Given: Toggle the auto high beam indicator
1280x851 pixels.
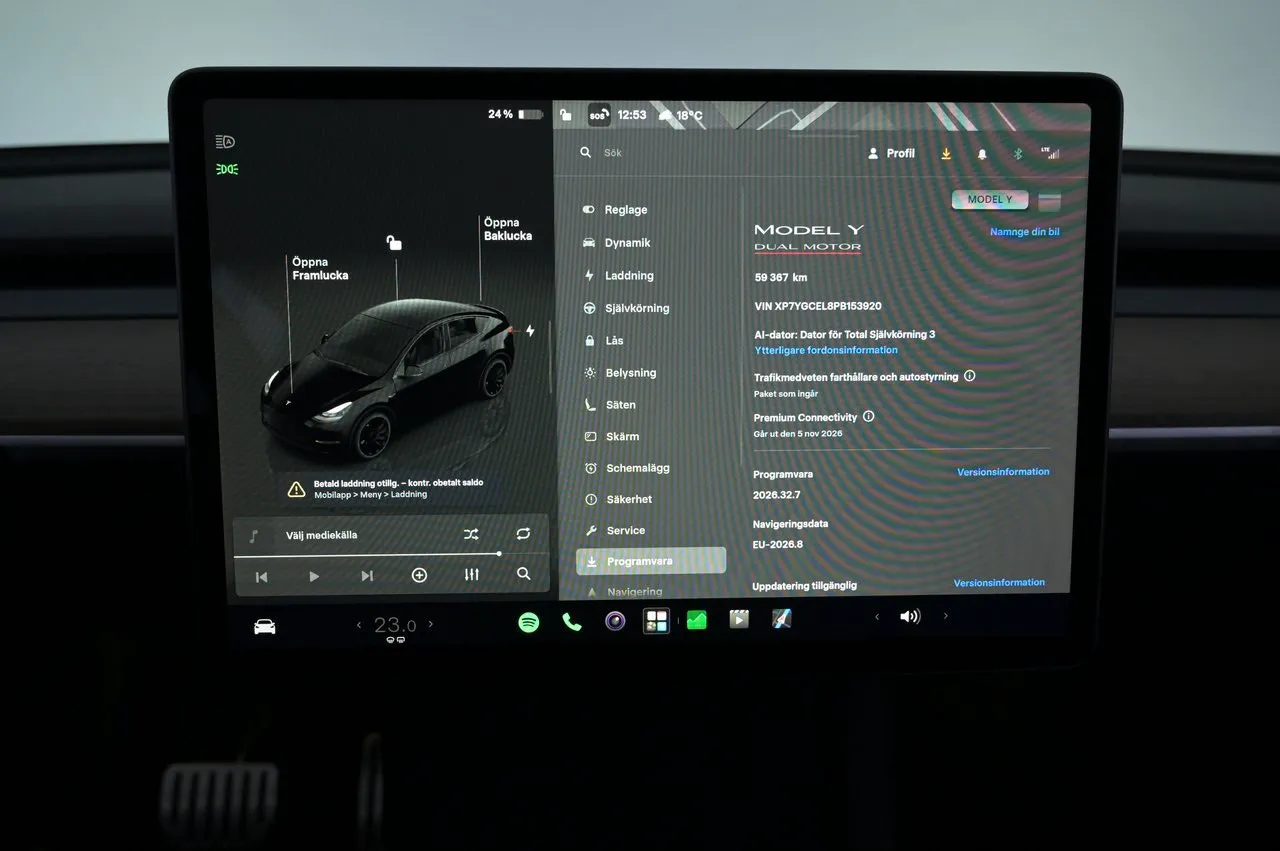Looking at the screenshot, I should pyautogui.click(x=226, y=142).
